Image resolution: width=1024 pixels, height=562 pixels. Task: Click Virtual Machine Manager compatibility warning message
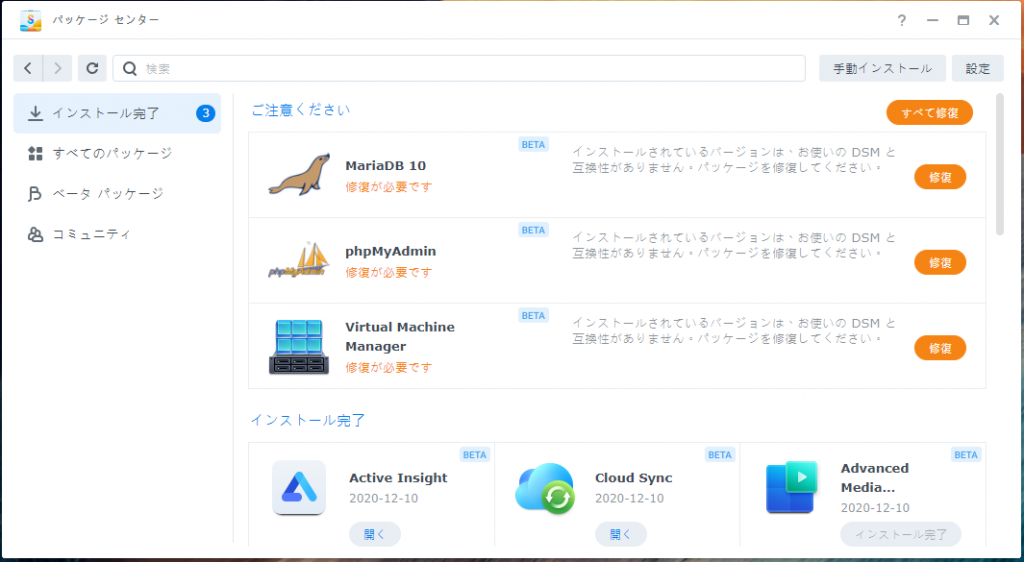(735, 331)
